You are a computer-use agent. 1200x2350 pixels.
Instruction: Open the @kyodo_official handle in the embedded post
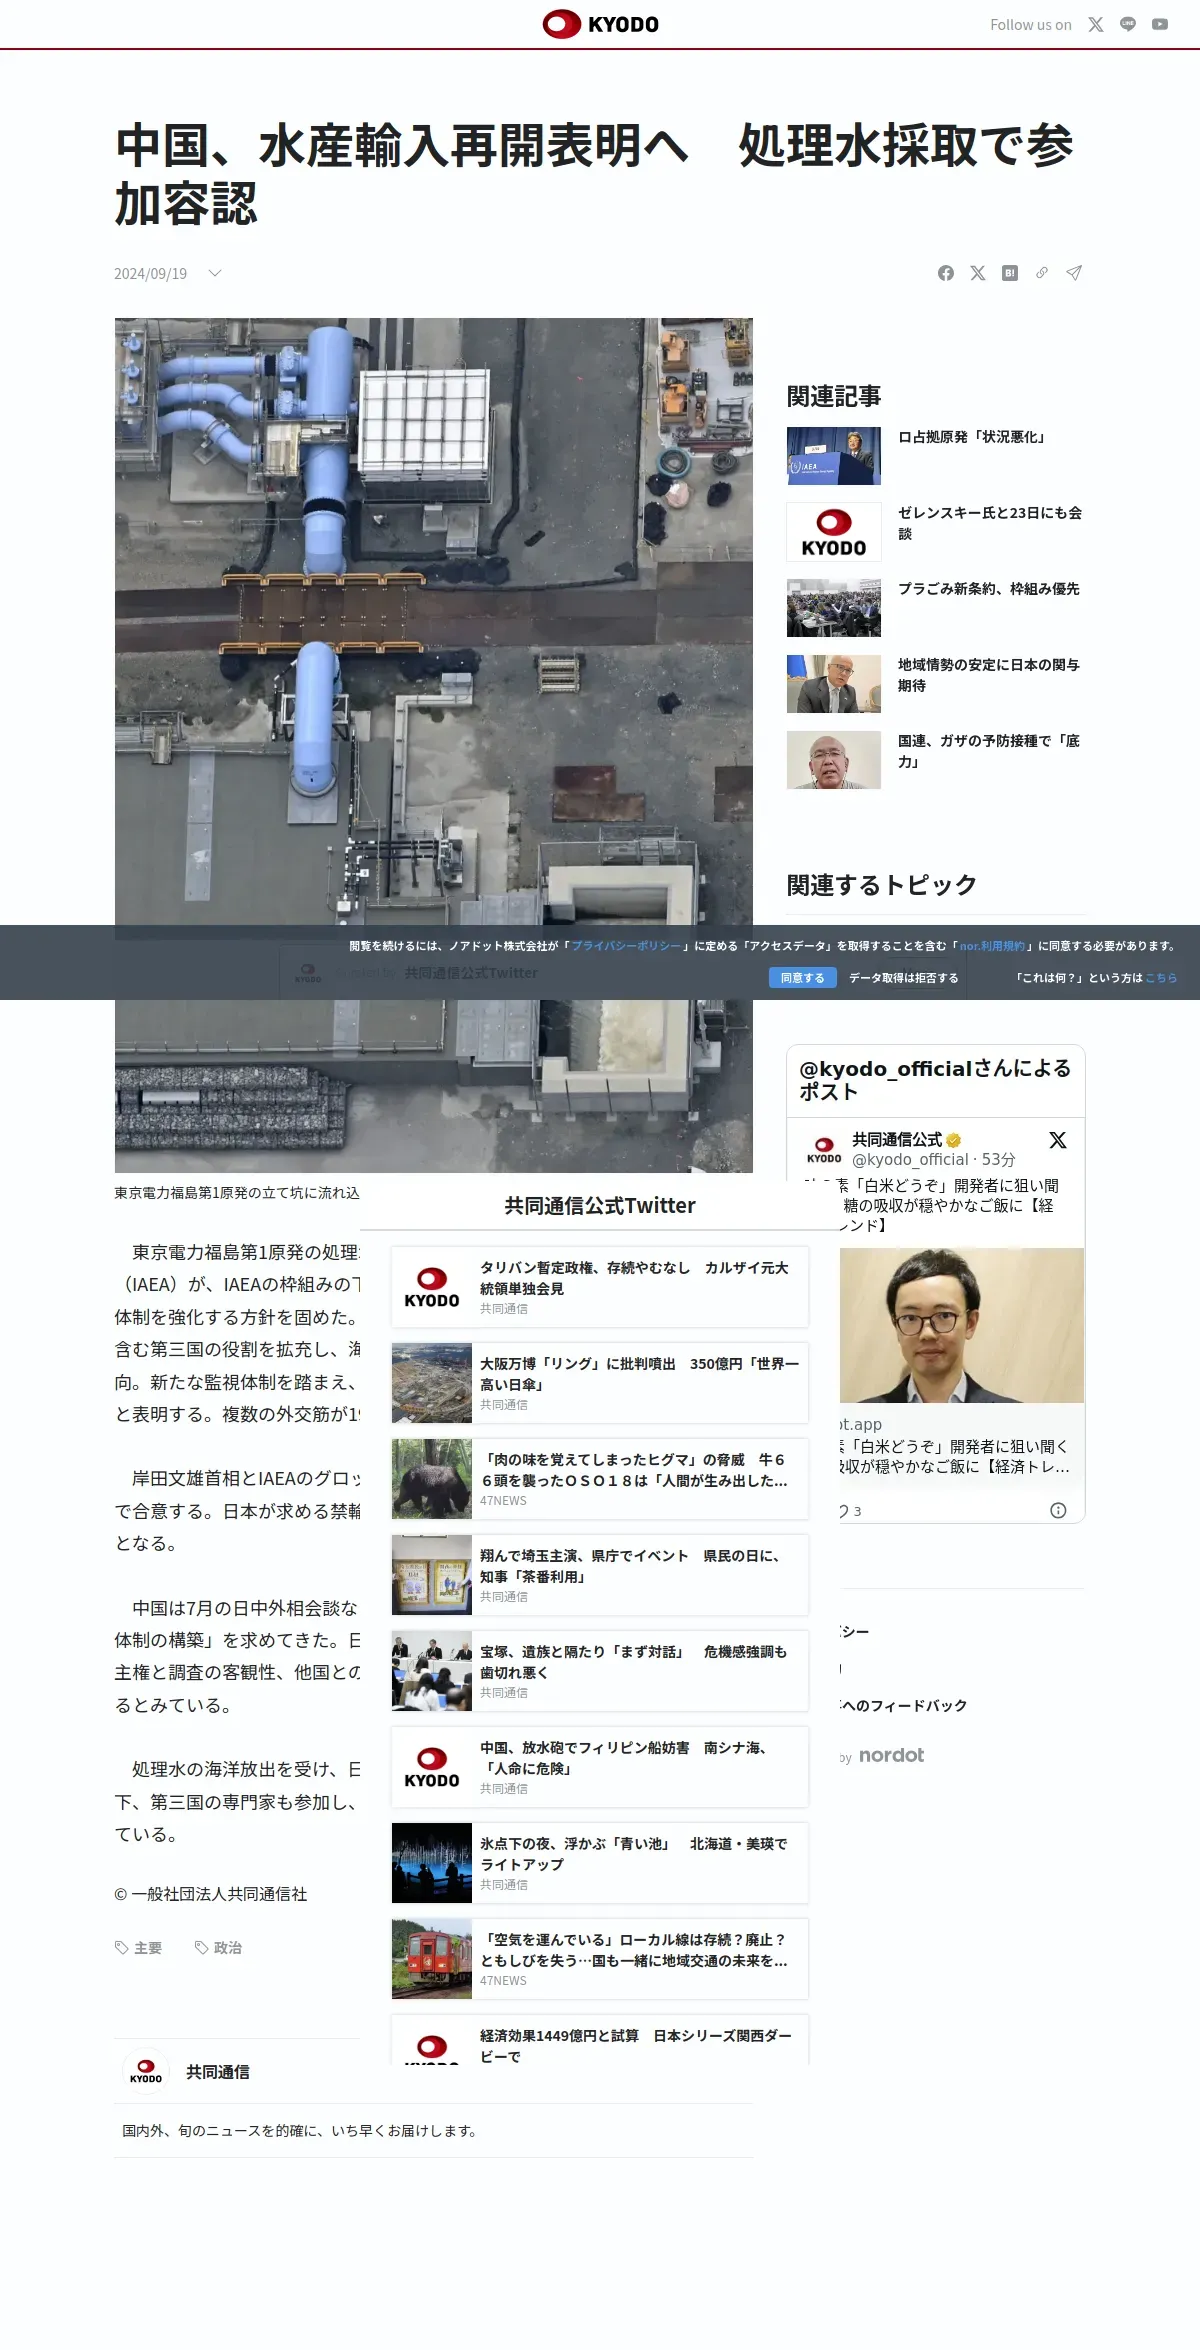click(909, 1159)
